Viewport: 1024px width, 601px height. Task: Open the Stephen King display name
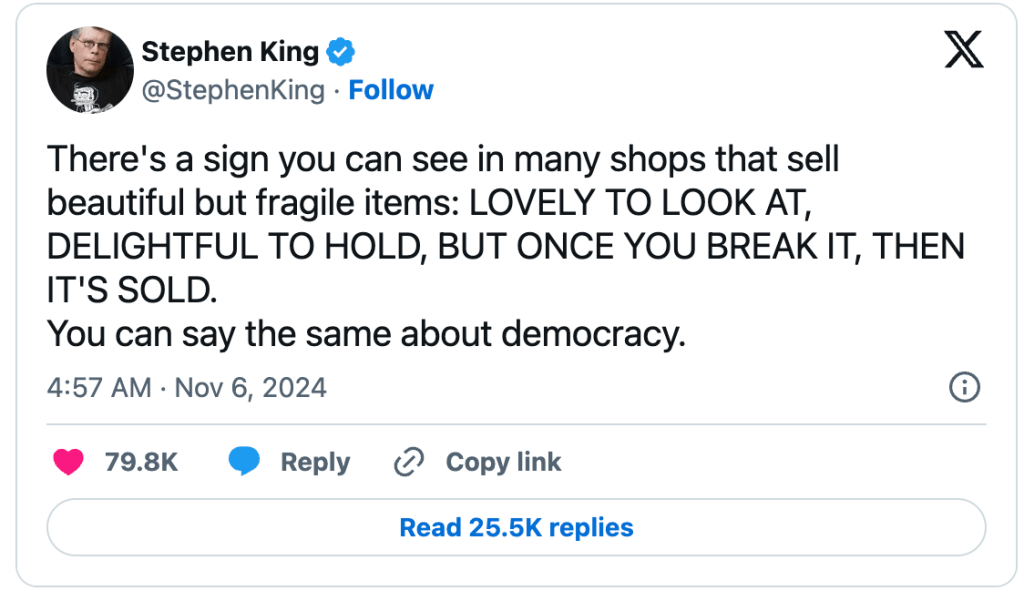click(230, 51)
